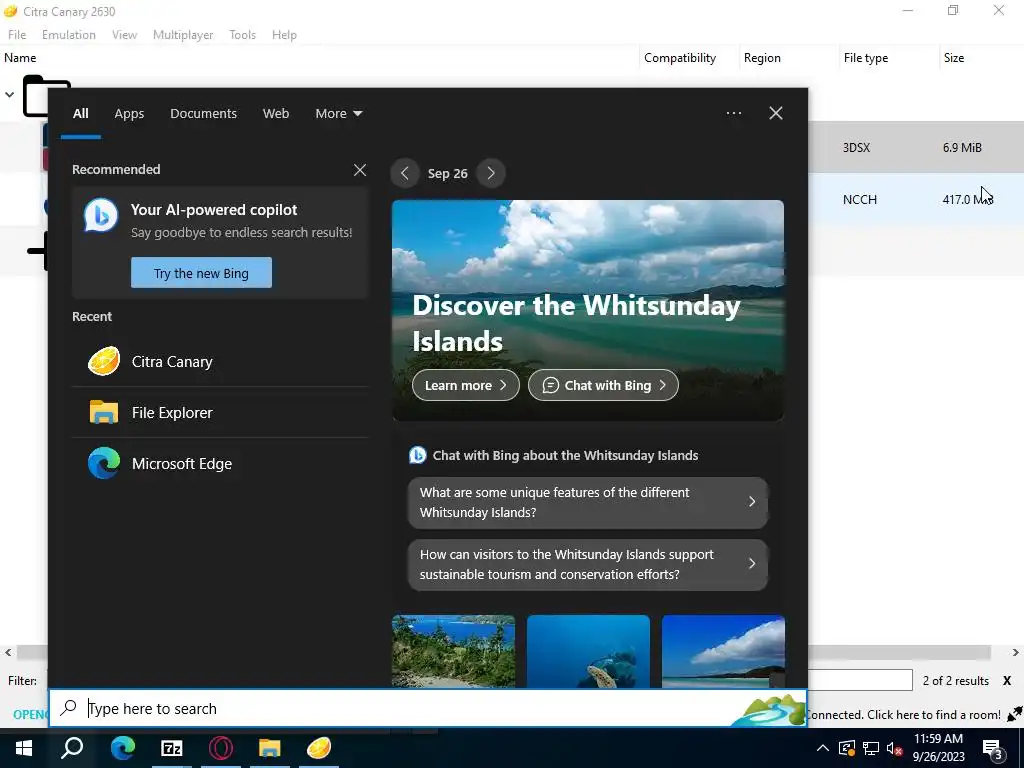Screen dimensions: 1024x768
Task: Sort by Compatibility column in Citra
Action: click(x=689, y=57)
